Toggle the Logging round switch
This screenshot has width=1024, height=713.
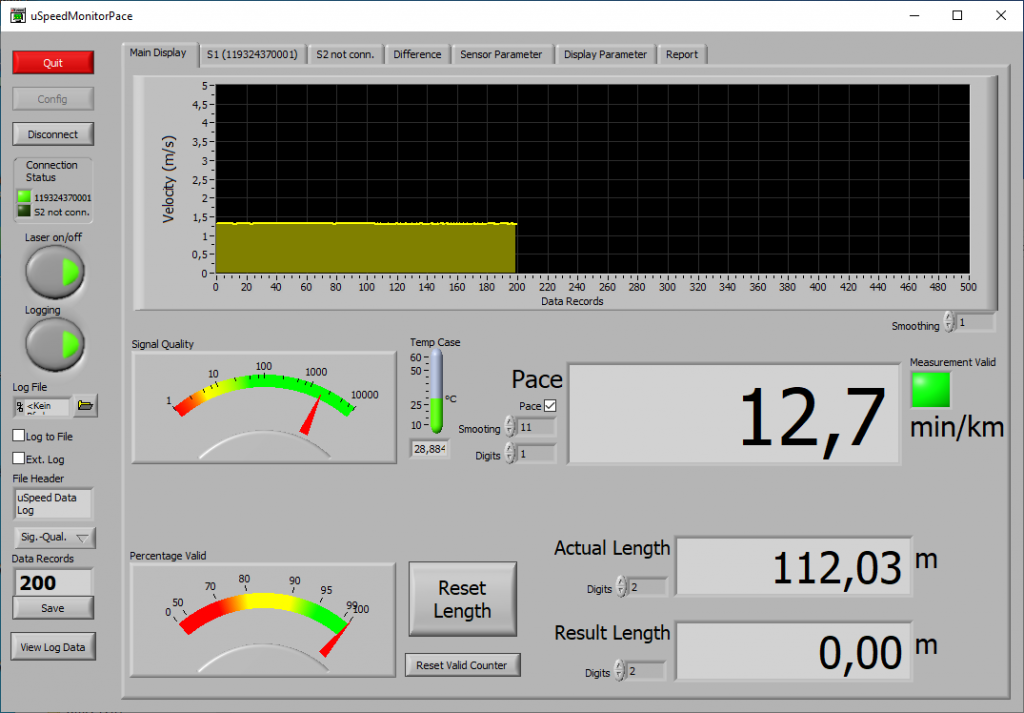(54, 344)
